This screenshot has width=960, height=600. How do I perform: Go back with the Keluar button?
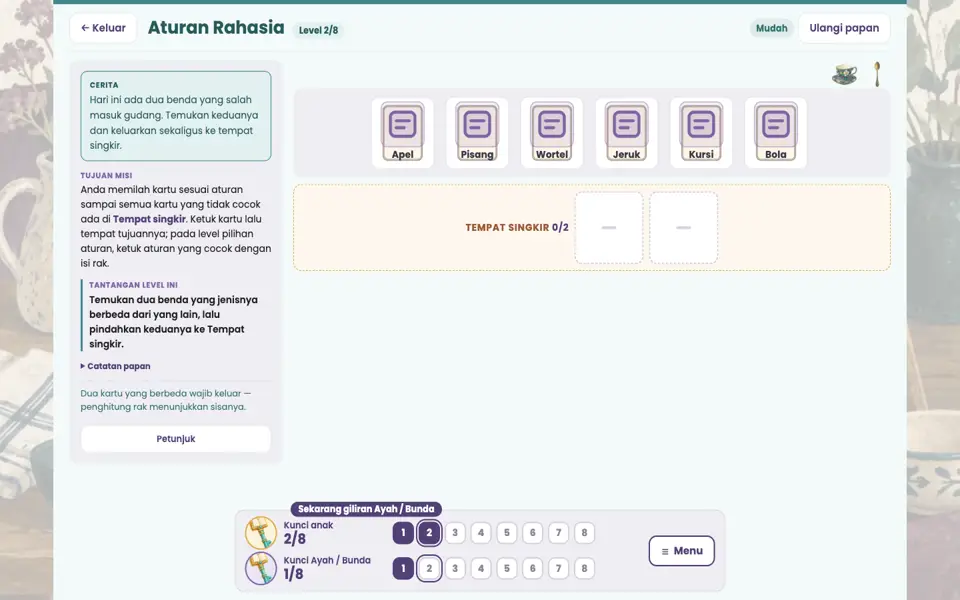coord(103,28)
